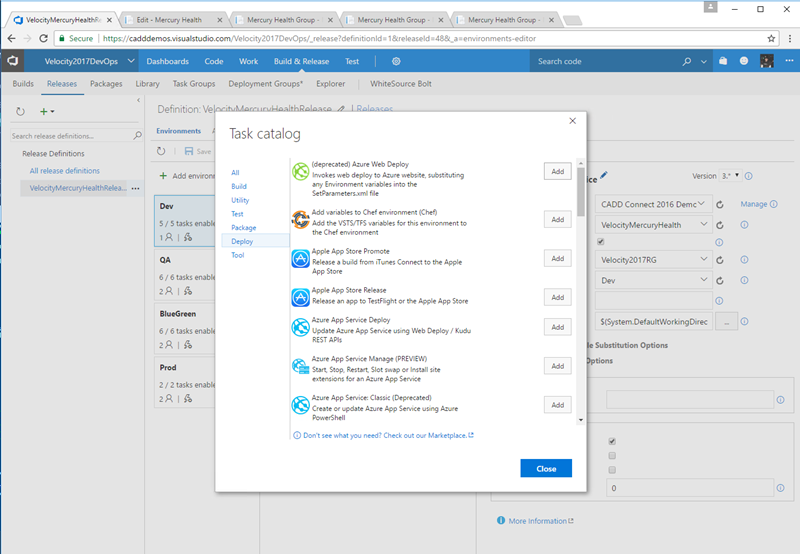Switch to the Library tab

147,84
